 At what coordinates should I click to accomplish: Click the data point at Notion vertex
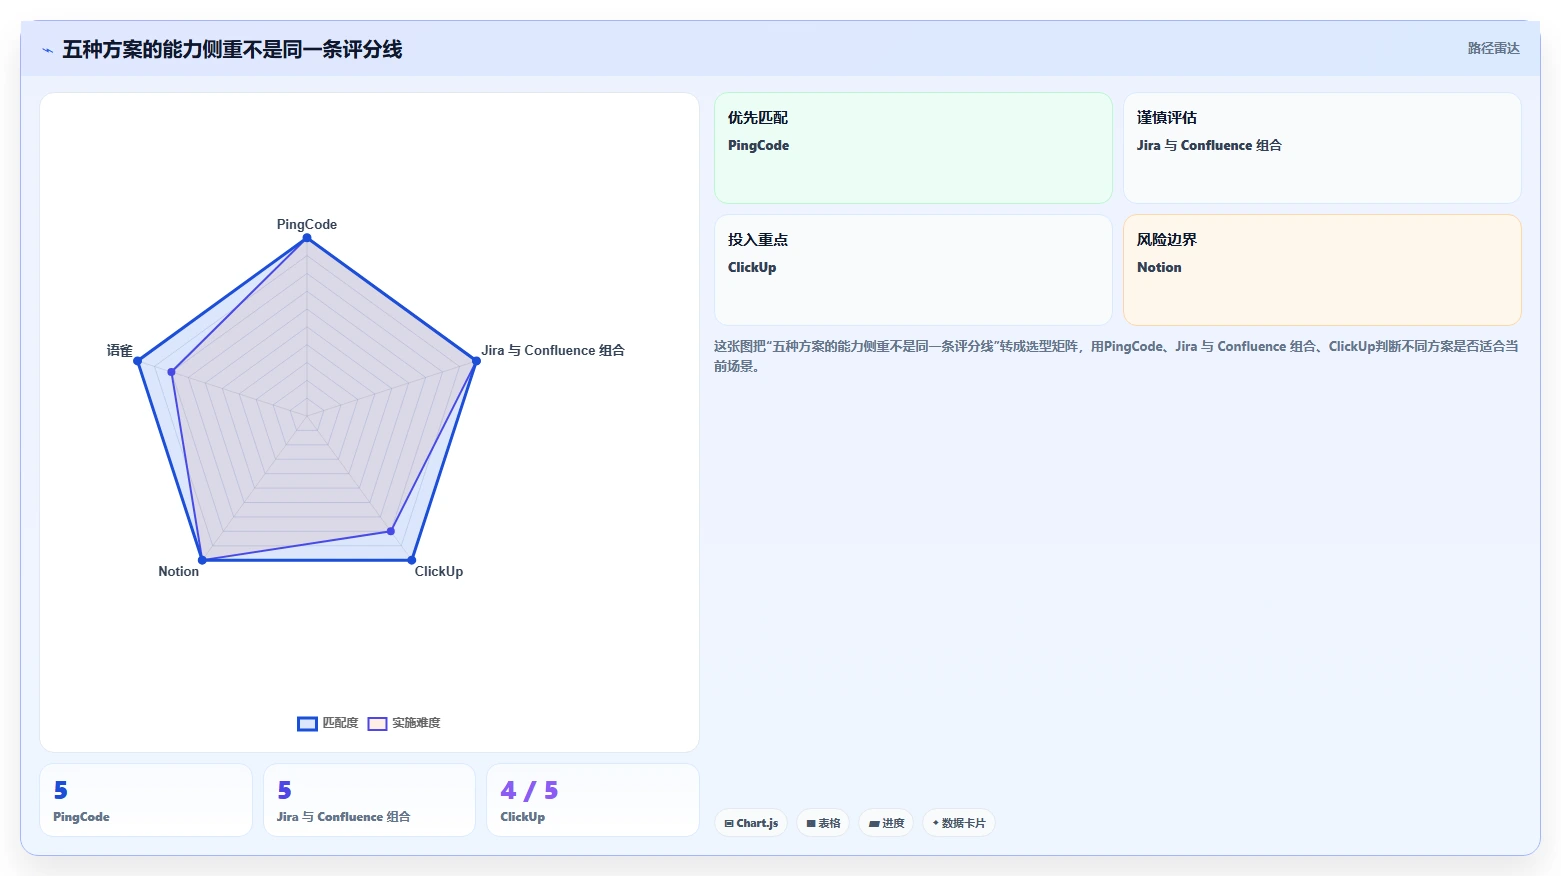point(202,560)
